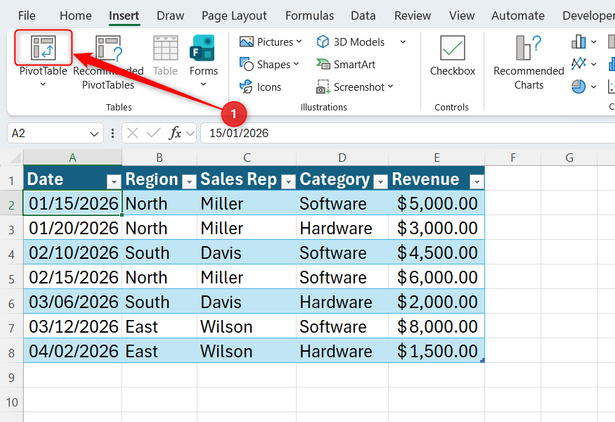Open the 3D Models dropdown arrow
The width and height of the screenshot is (615, 422).
click(x=403, y=42)
